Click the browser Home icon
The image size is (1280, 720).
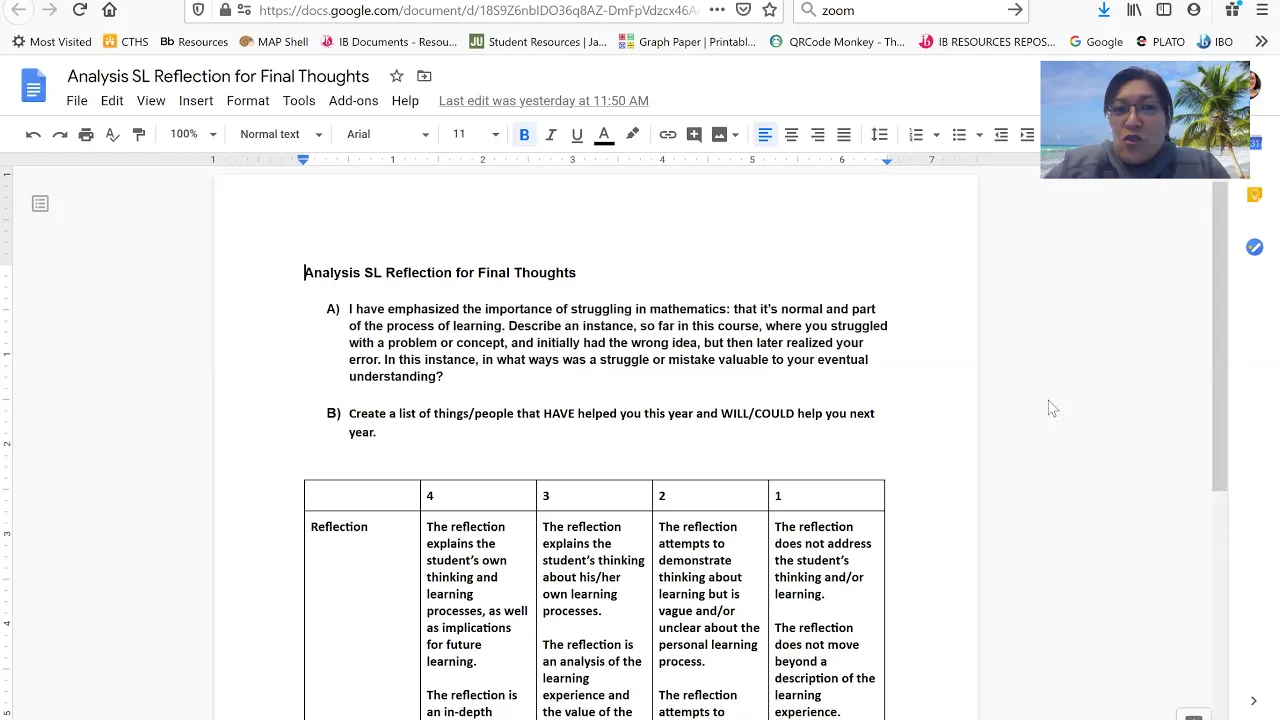pos(109,10)
